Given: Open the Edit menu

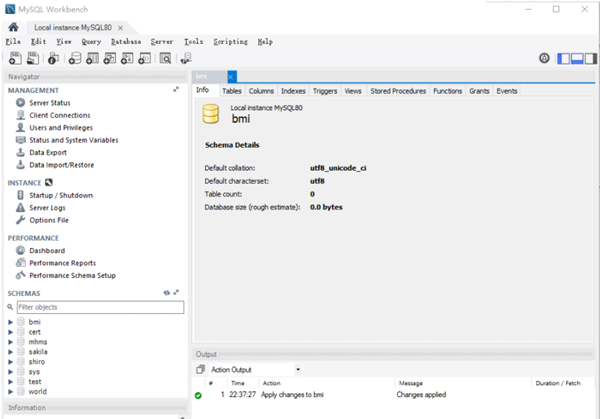Looking at the screenshot, I should click(38, 42).
